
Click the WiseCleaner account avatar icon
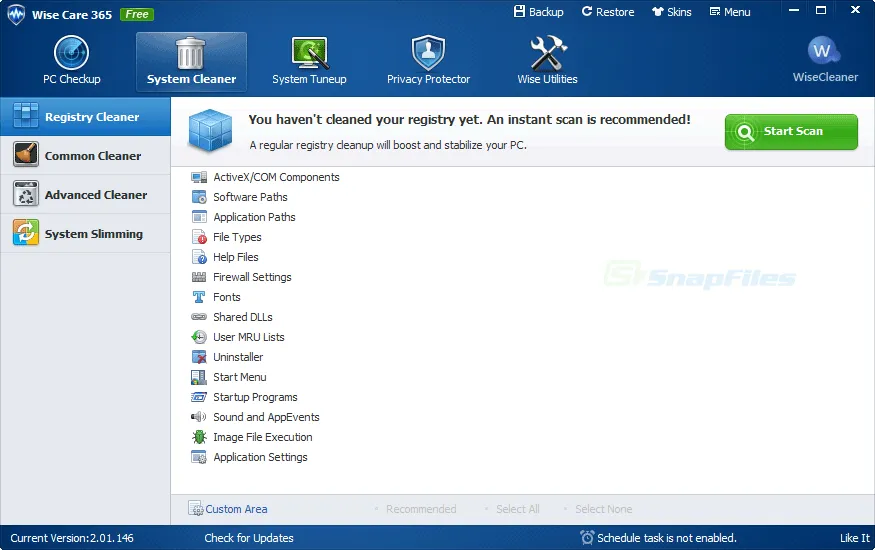824,51
